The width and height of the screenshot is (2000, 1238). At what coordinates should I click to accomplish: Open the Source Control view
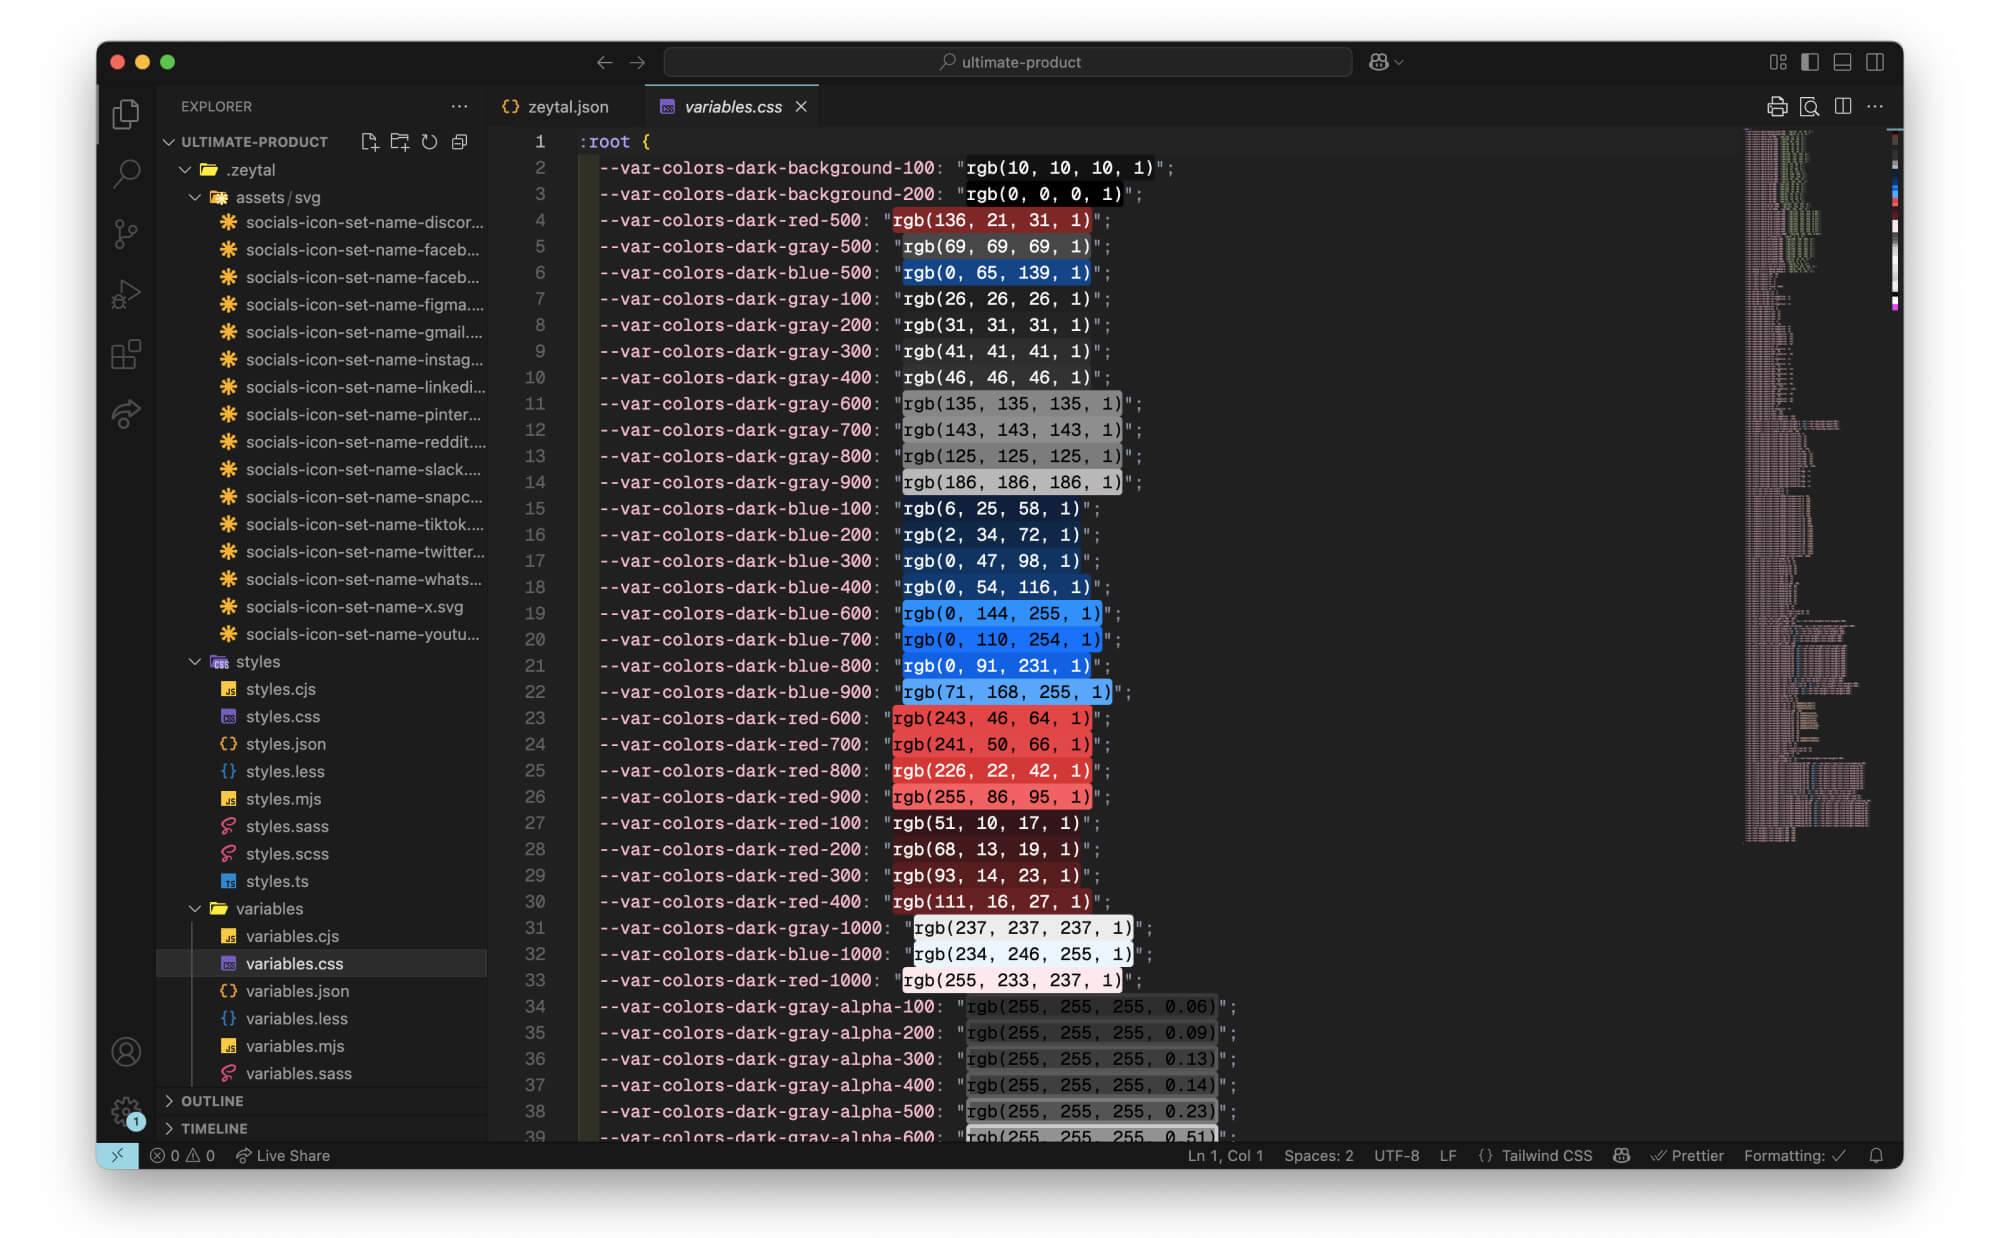[126, 234]
